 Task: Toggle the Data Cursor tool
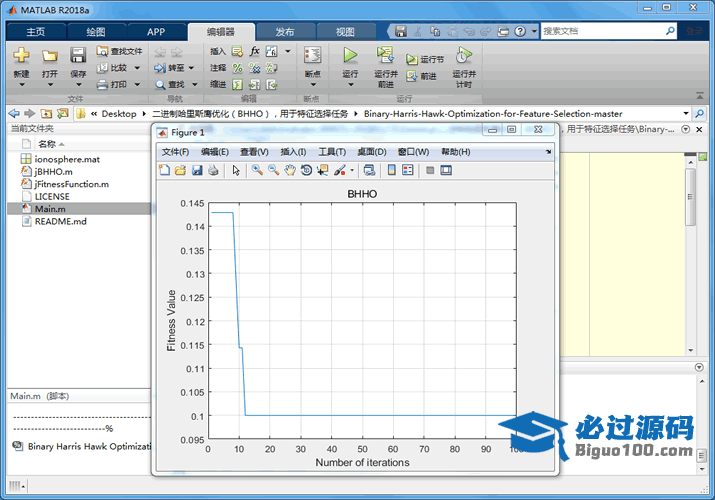(x=323, y=170)
